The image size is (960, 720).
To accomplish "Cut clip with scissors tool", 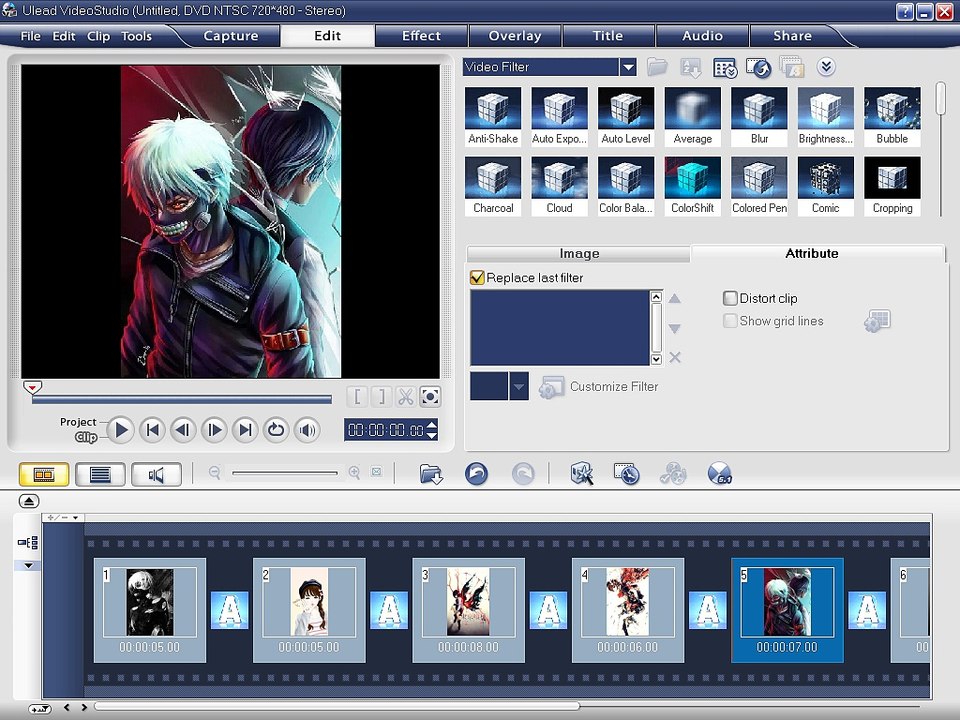I will [405, 397].
